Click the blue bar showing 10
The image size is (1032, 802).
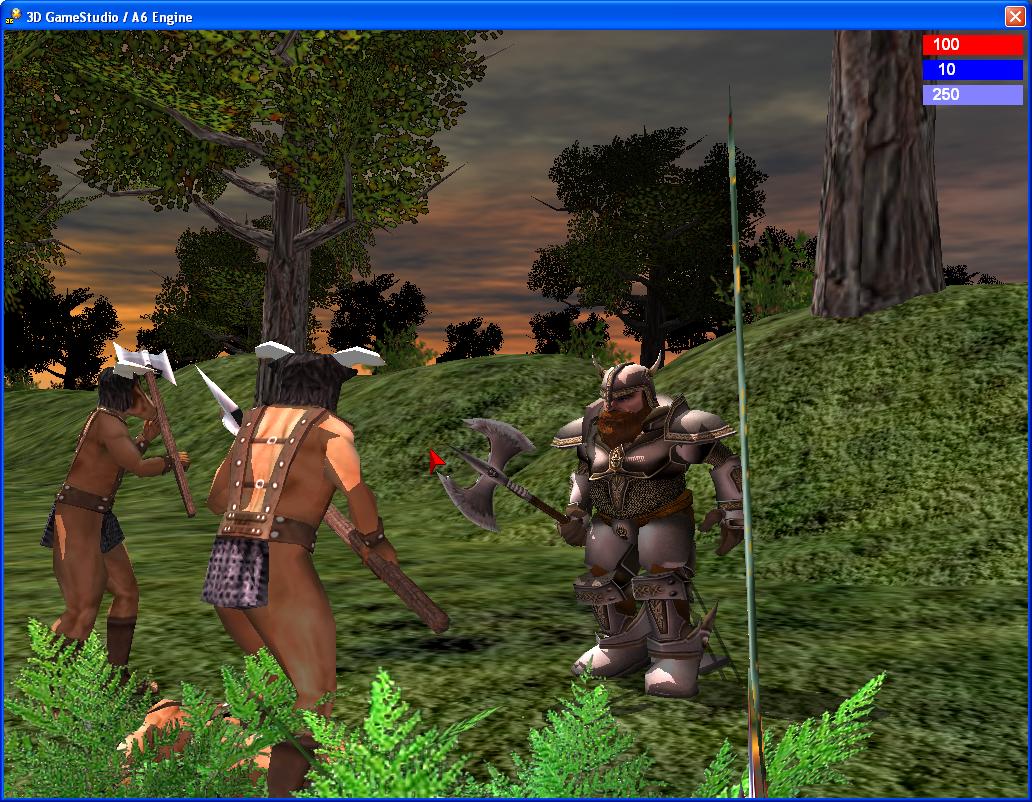[973, 69]
